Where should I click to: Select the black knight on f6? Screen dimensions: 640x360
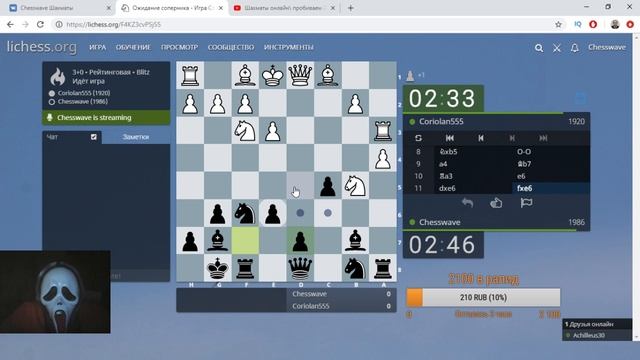(245, 213)
